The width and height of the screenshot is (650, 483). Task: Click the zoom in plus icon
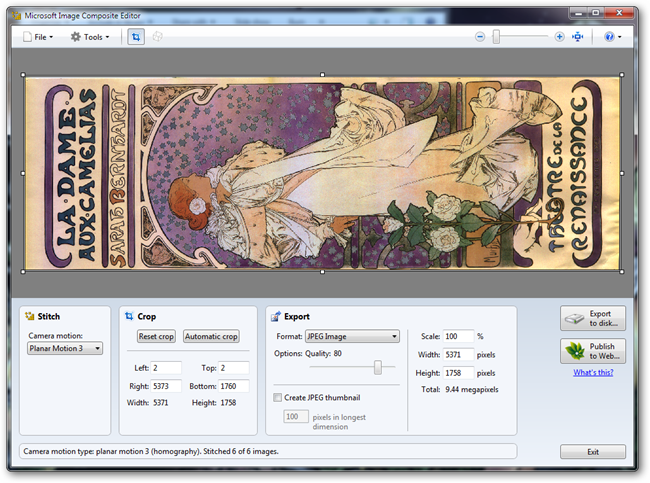[559, 37]
